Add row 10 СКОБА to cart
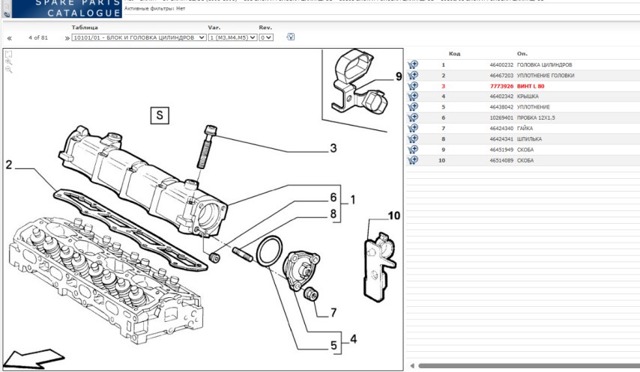 tap(413, 160)
